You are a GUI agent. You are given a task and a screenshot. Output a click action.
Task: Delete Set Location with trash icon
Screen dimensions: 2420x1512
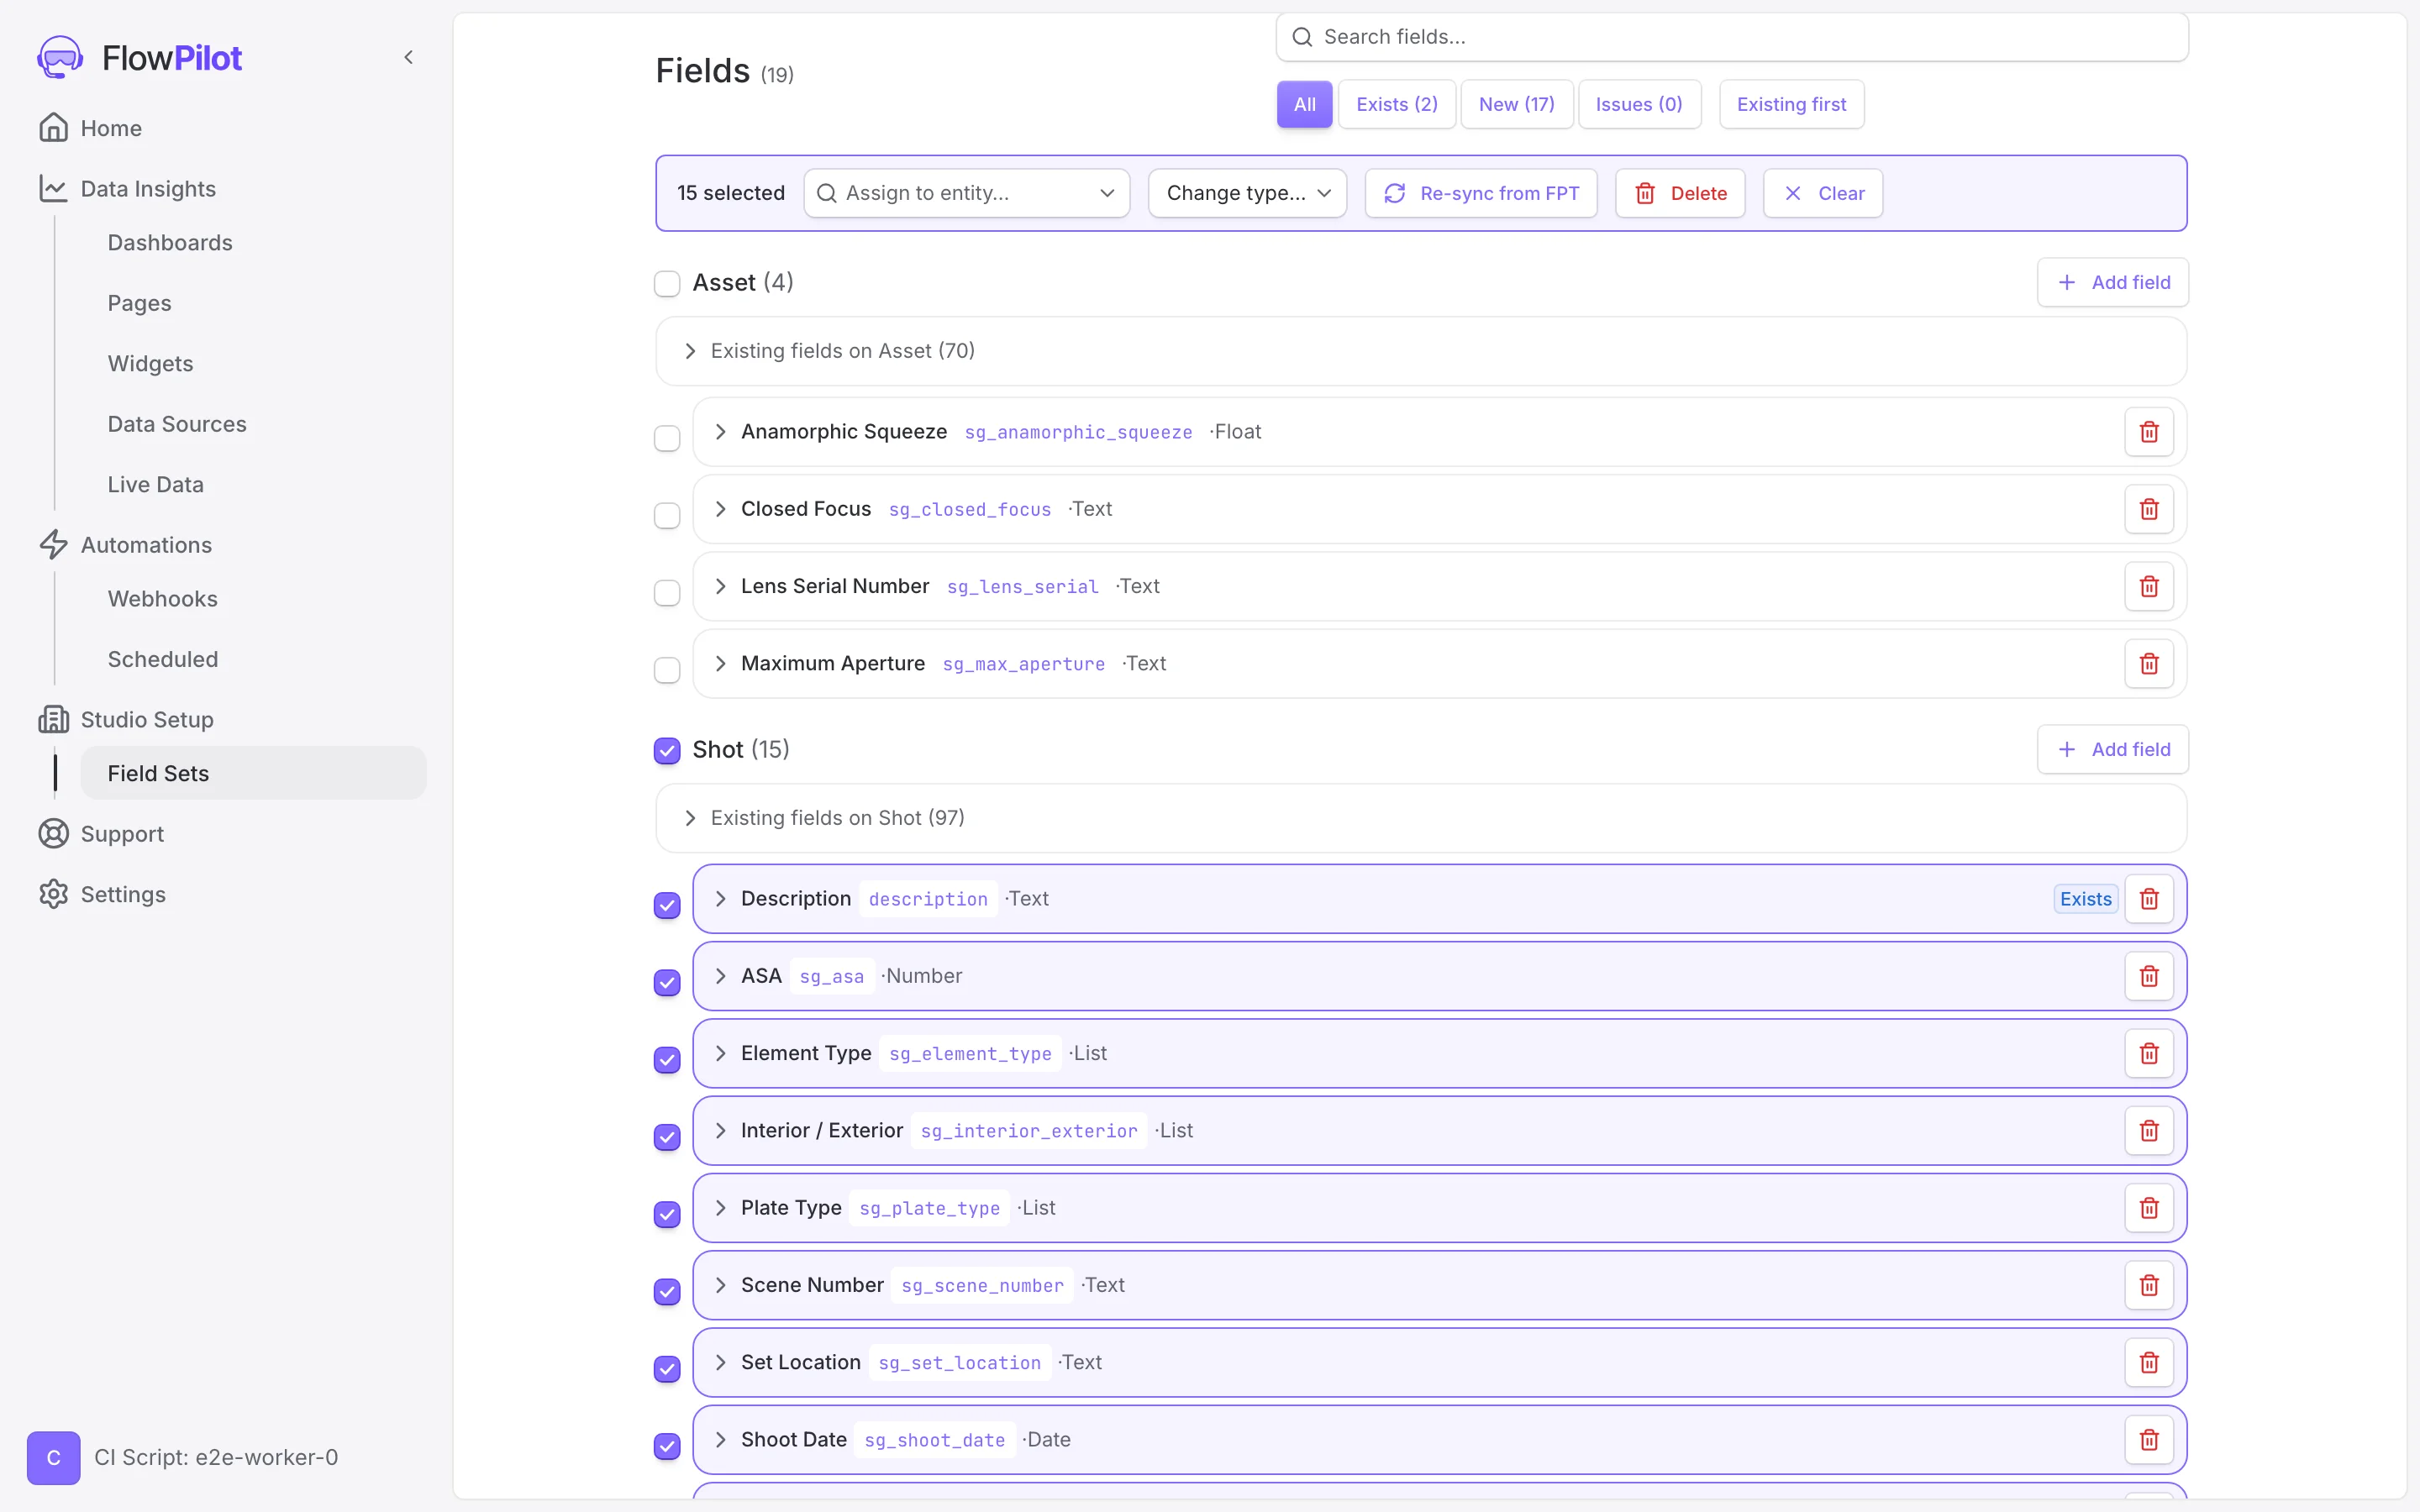pos(2149,1362)
